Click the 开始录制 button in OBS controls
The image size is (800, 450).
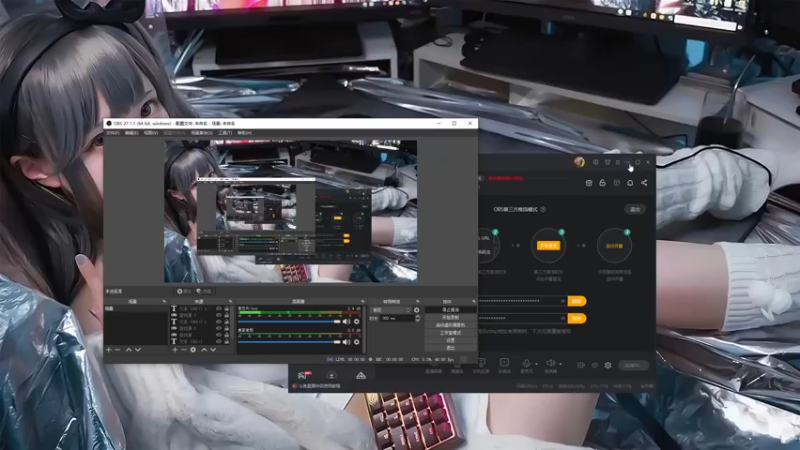coord(451,317)
